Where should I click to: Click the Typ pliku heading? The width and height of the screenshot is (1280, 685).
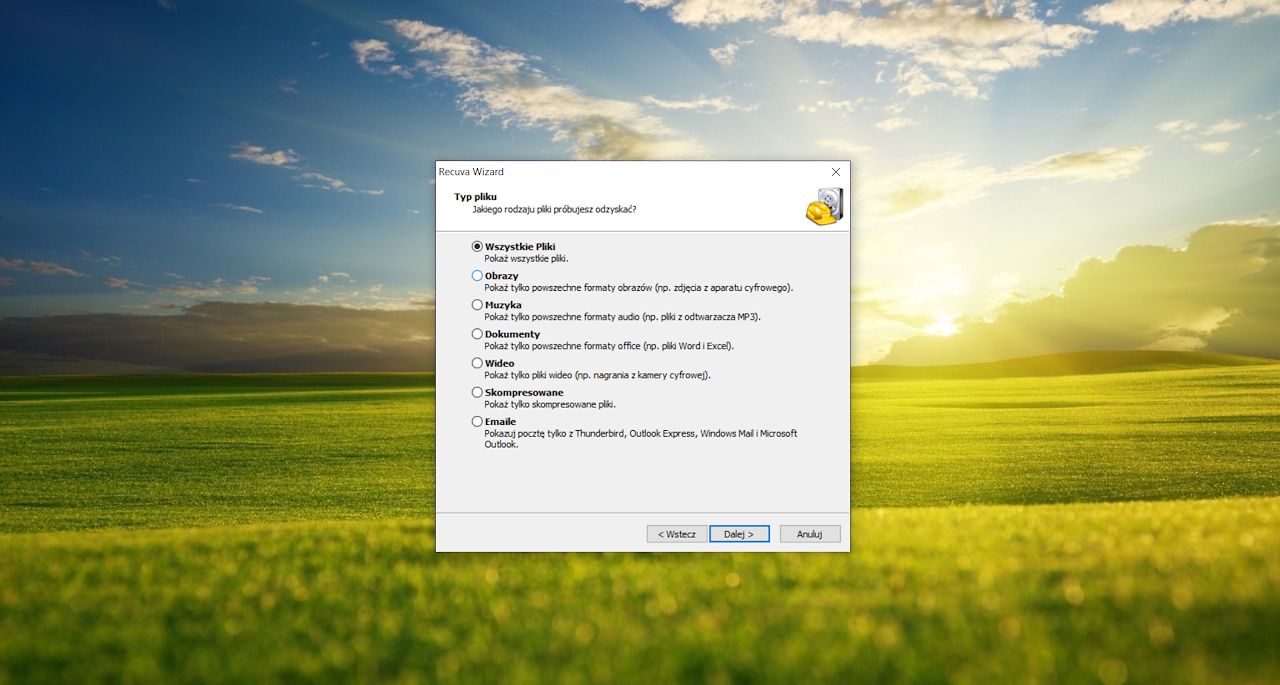pyautogui.click(x=476, y=197)
